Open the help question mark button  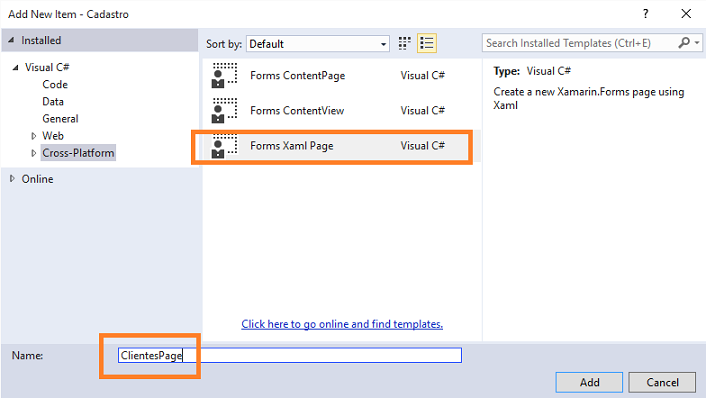pyautogui.click(x=646, y=14)
